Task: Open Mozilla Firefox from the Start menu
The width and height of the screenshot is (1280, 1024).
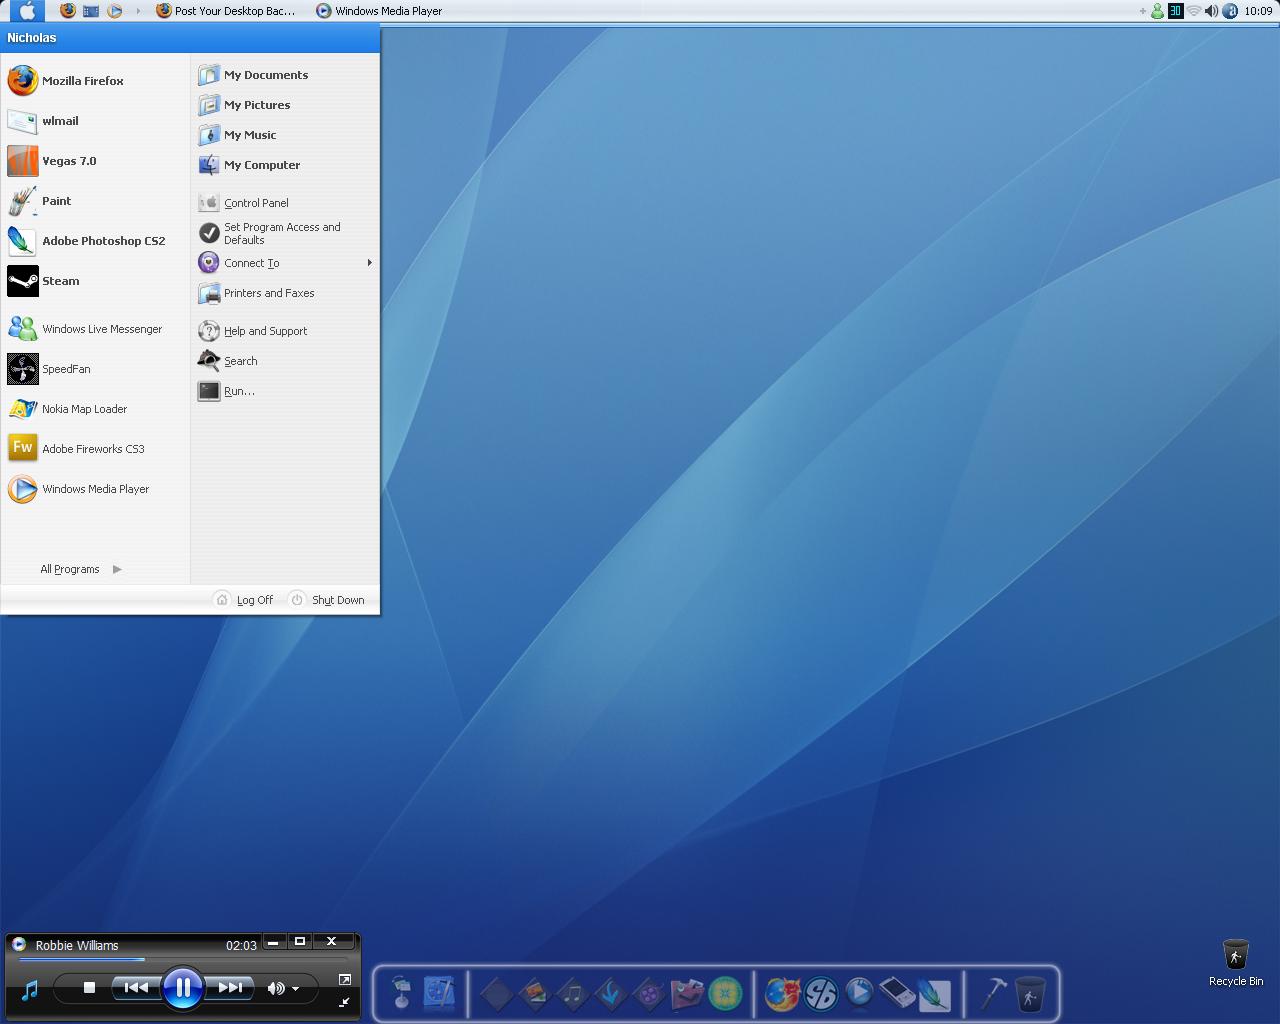Action: click(x=95, y=80)
